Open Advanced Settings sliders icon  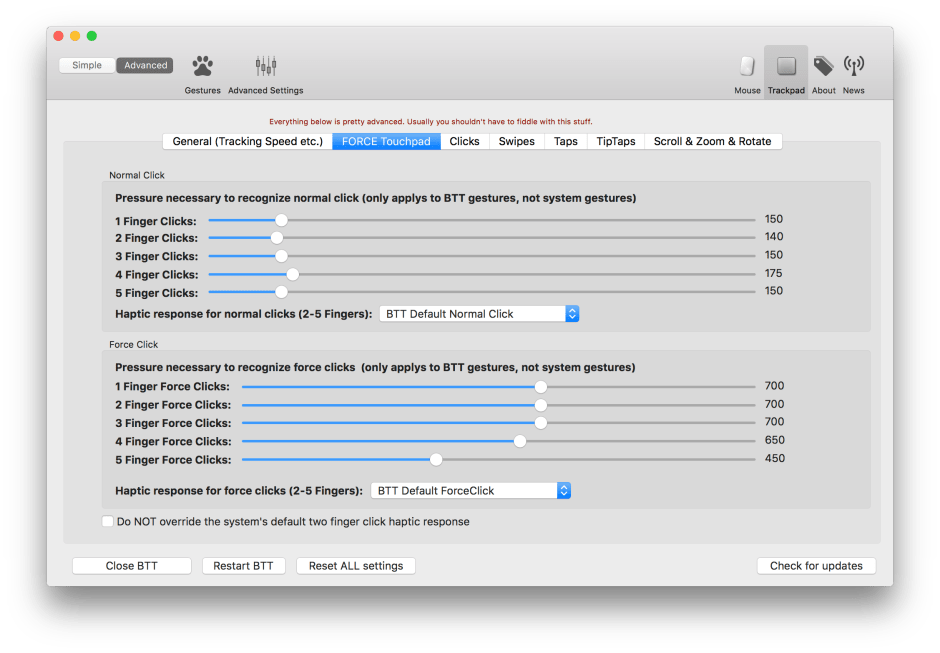coord(265,67)
